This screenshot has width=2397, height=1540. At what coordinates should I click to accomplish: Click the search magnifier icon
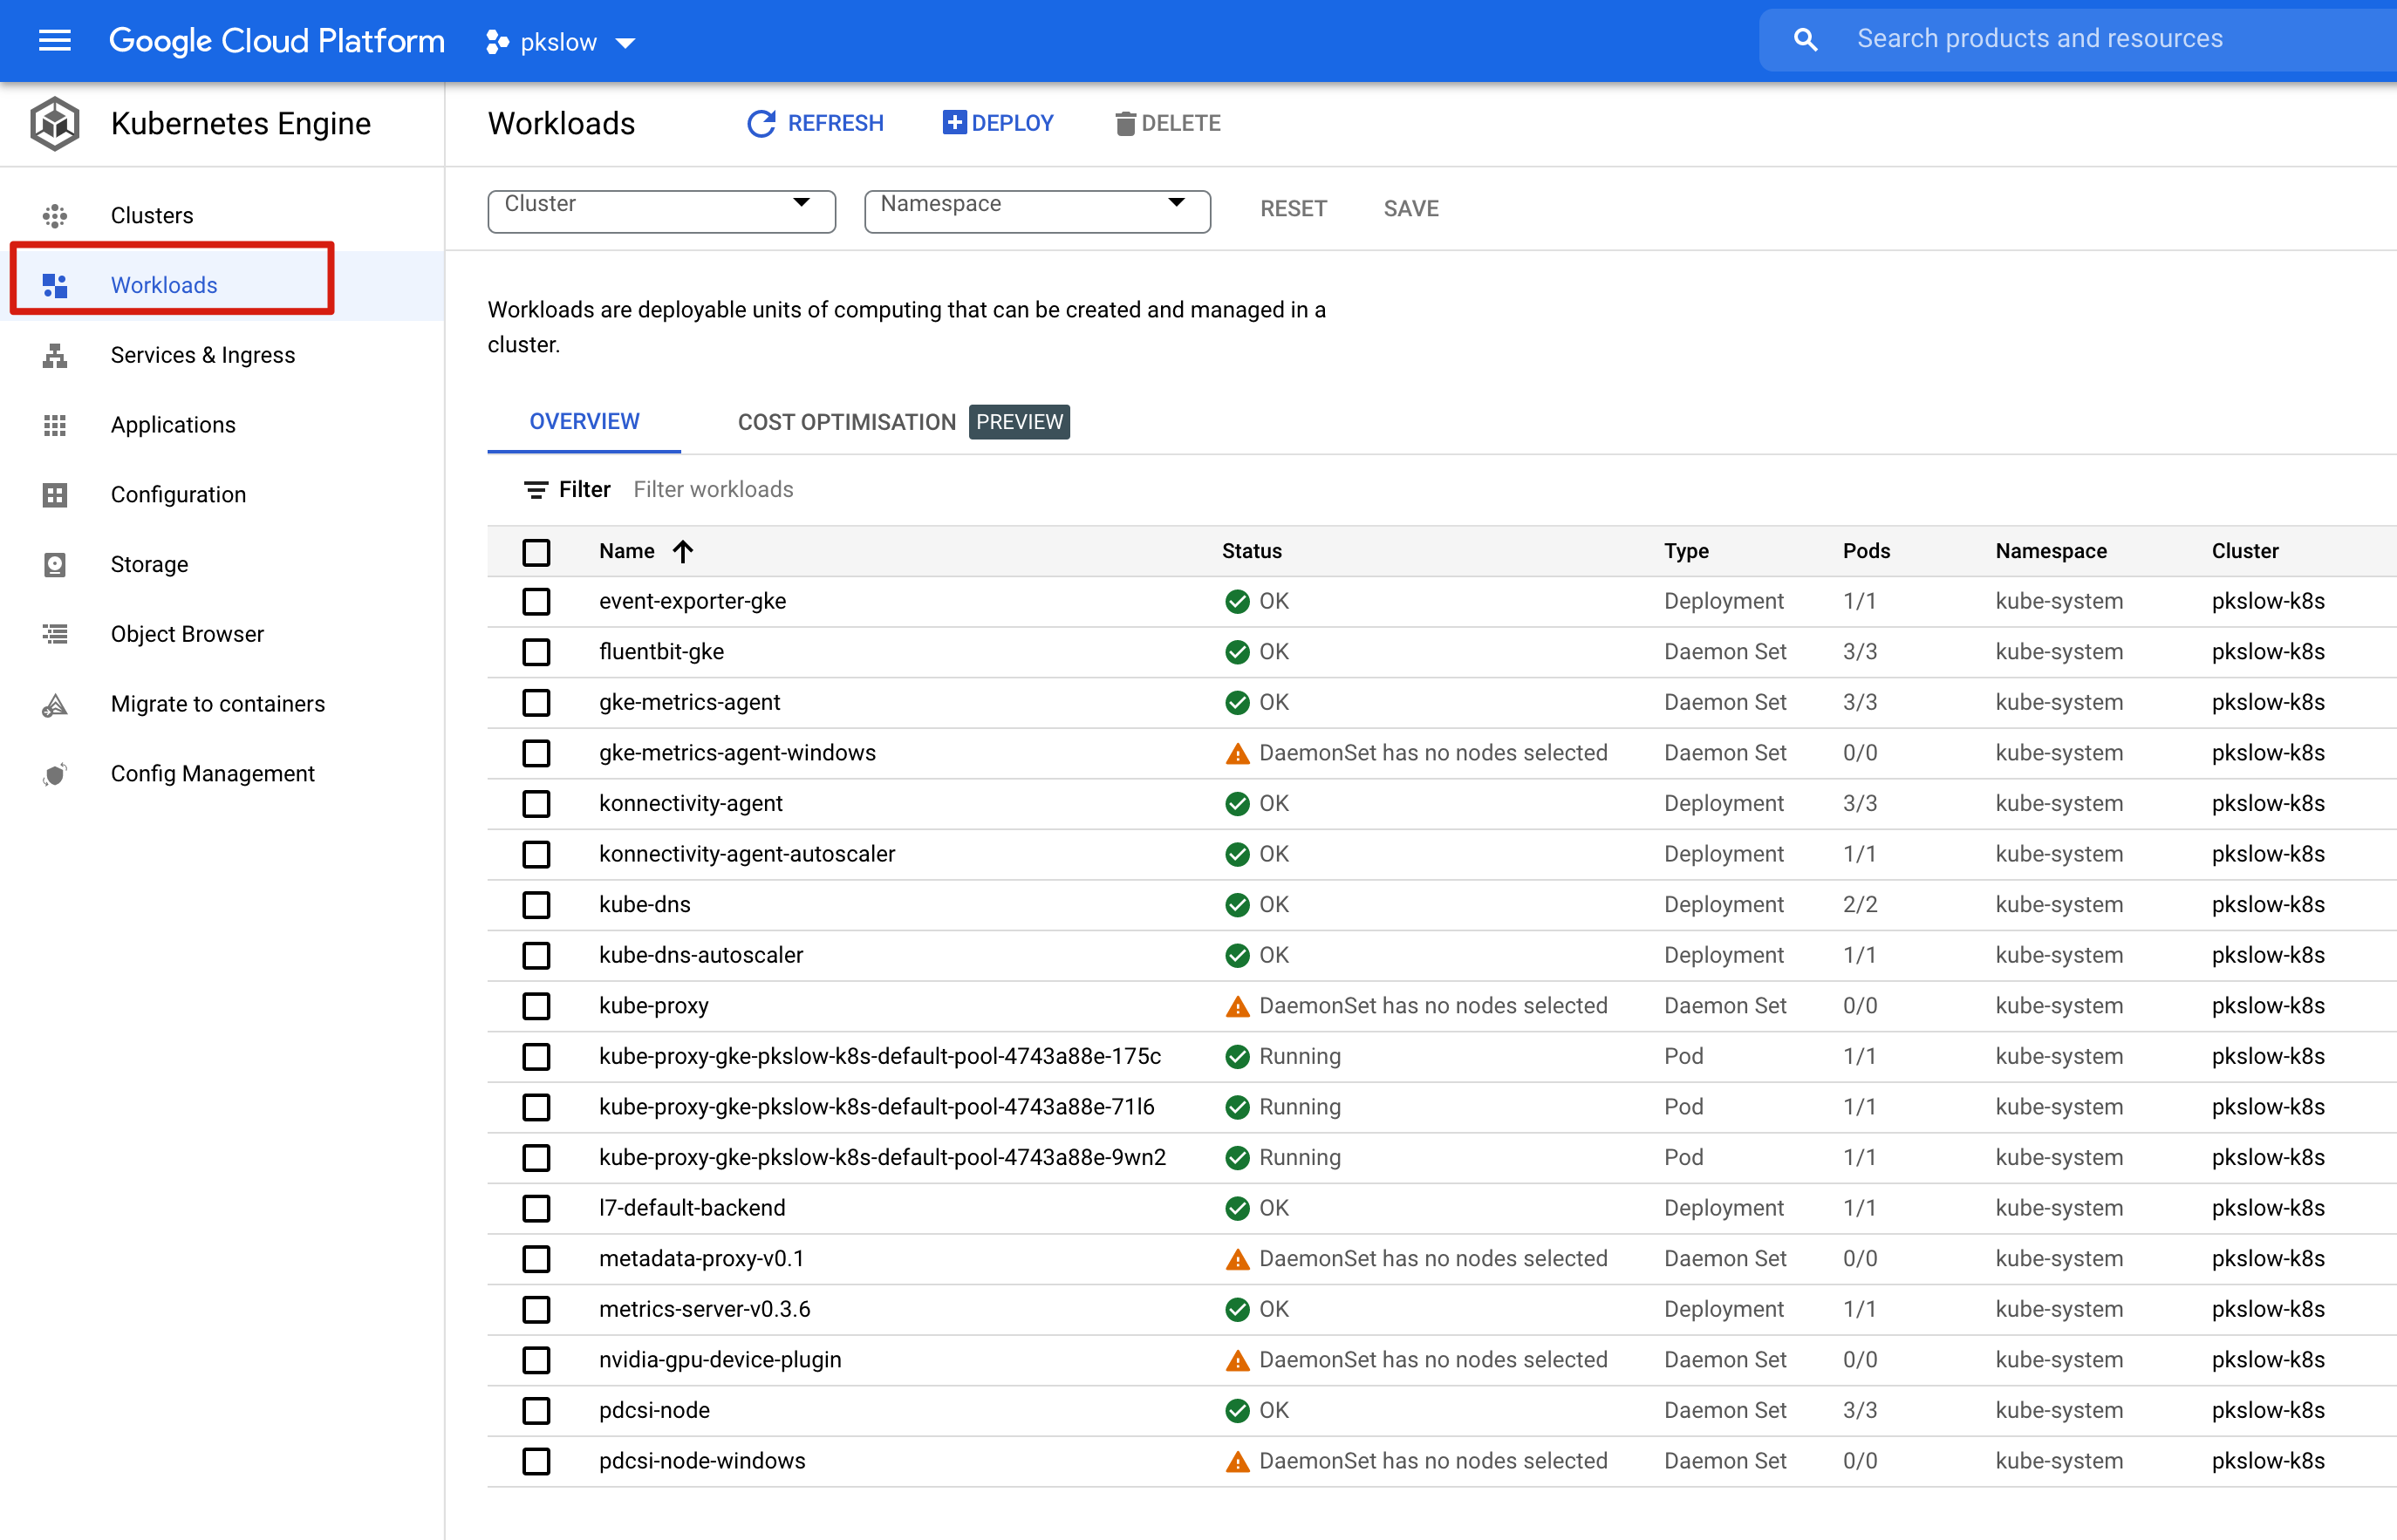point(1805,40)
